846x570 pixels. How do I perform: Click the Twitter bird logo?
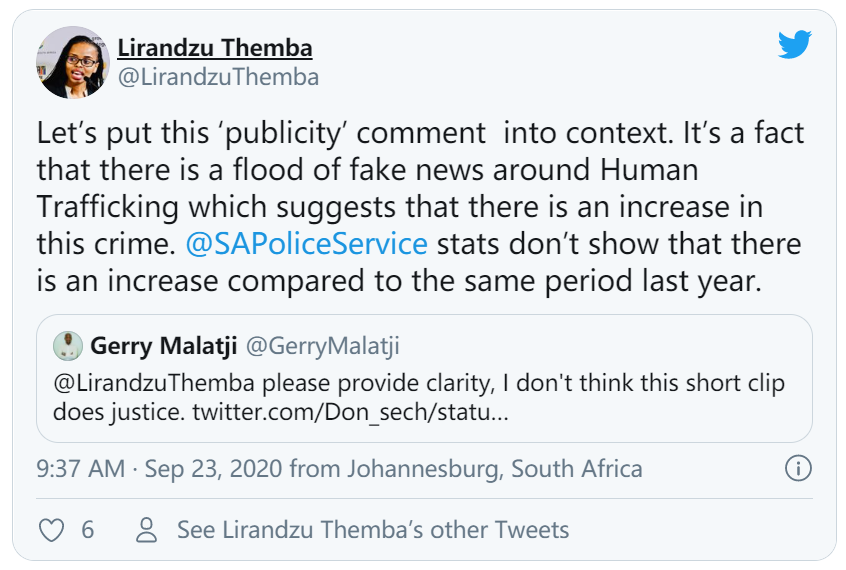pyautogui.click(x=793, y=44)
